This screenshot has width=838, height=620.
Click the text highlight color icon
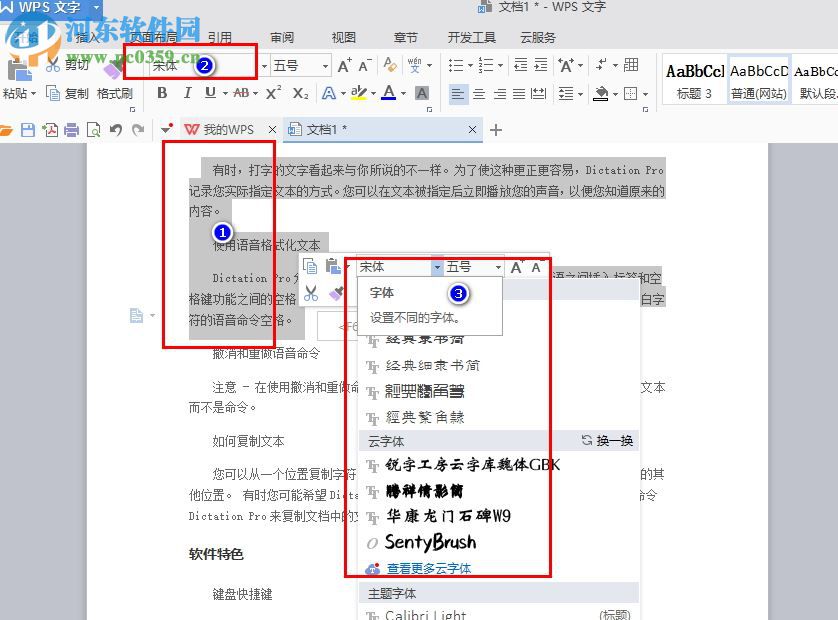point(357,92)
